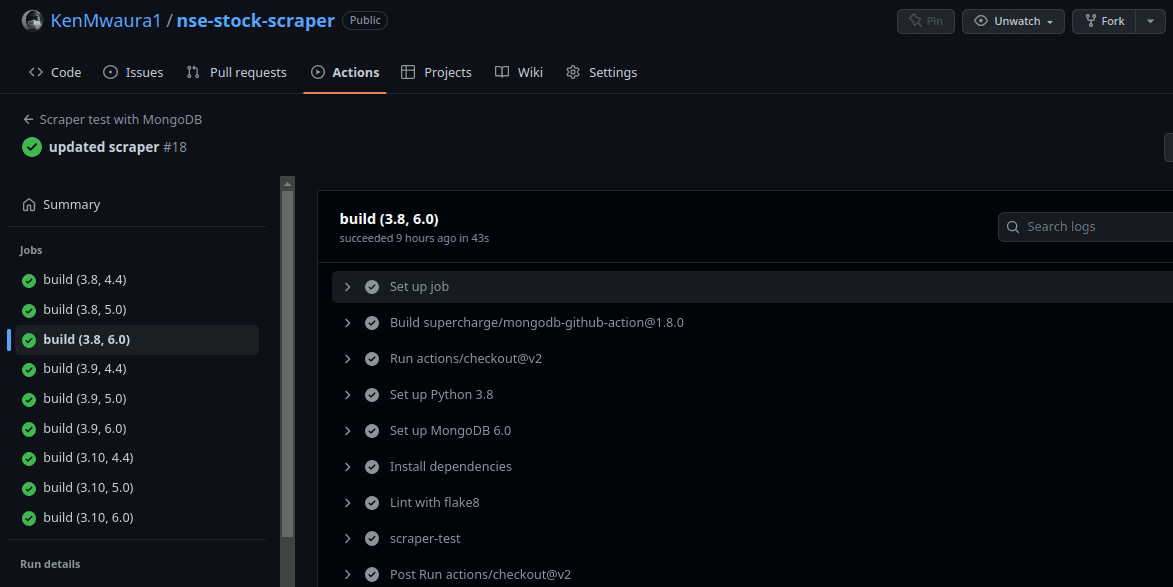
Task: Click the sidebar vertical scrollbar
Action: [288, 360]
